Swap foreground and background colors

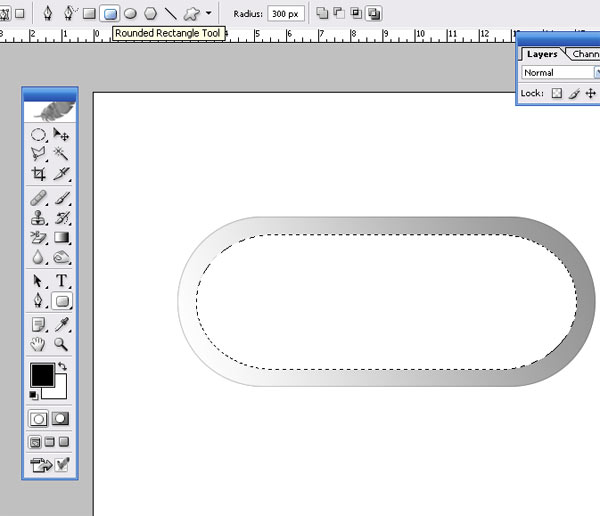62,367
